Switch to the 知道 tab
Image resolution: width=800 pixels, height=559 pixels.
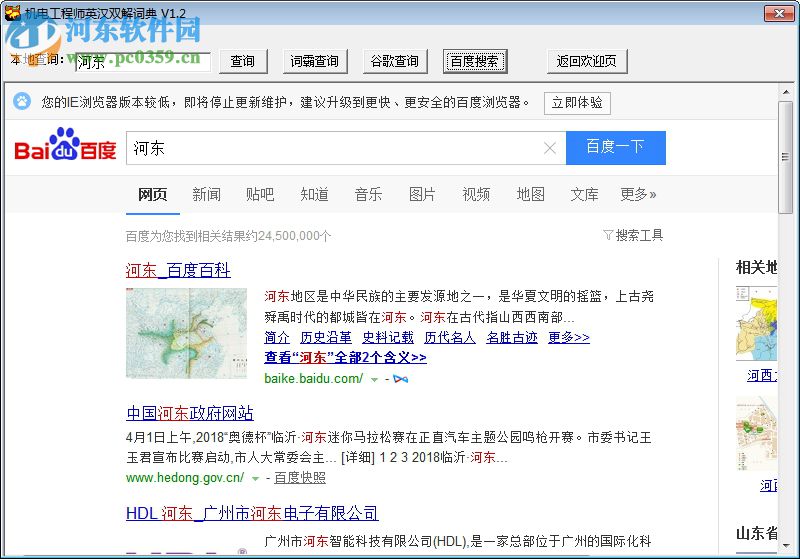(x=314, y=194)
